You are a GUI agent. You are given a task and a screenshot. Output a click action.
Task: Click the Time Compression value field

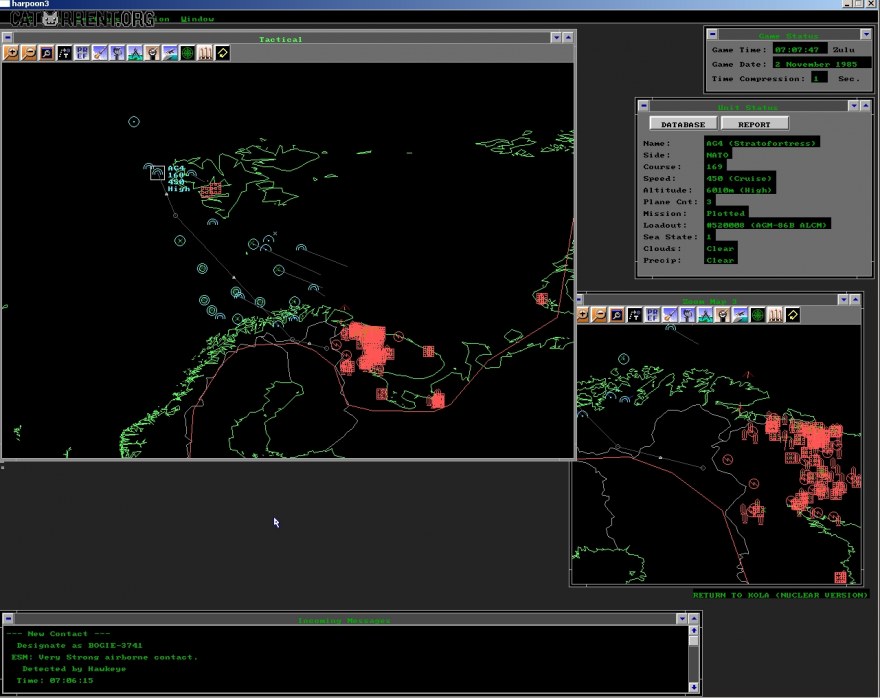coord(819,78)
